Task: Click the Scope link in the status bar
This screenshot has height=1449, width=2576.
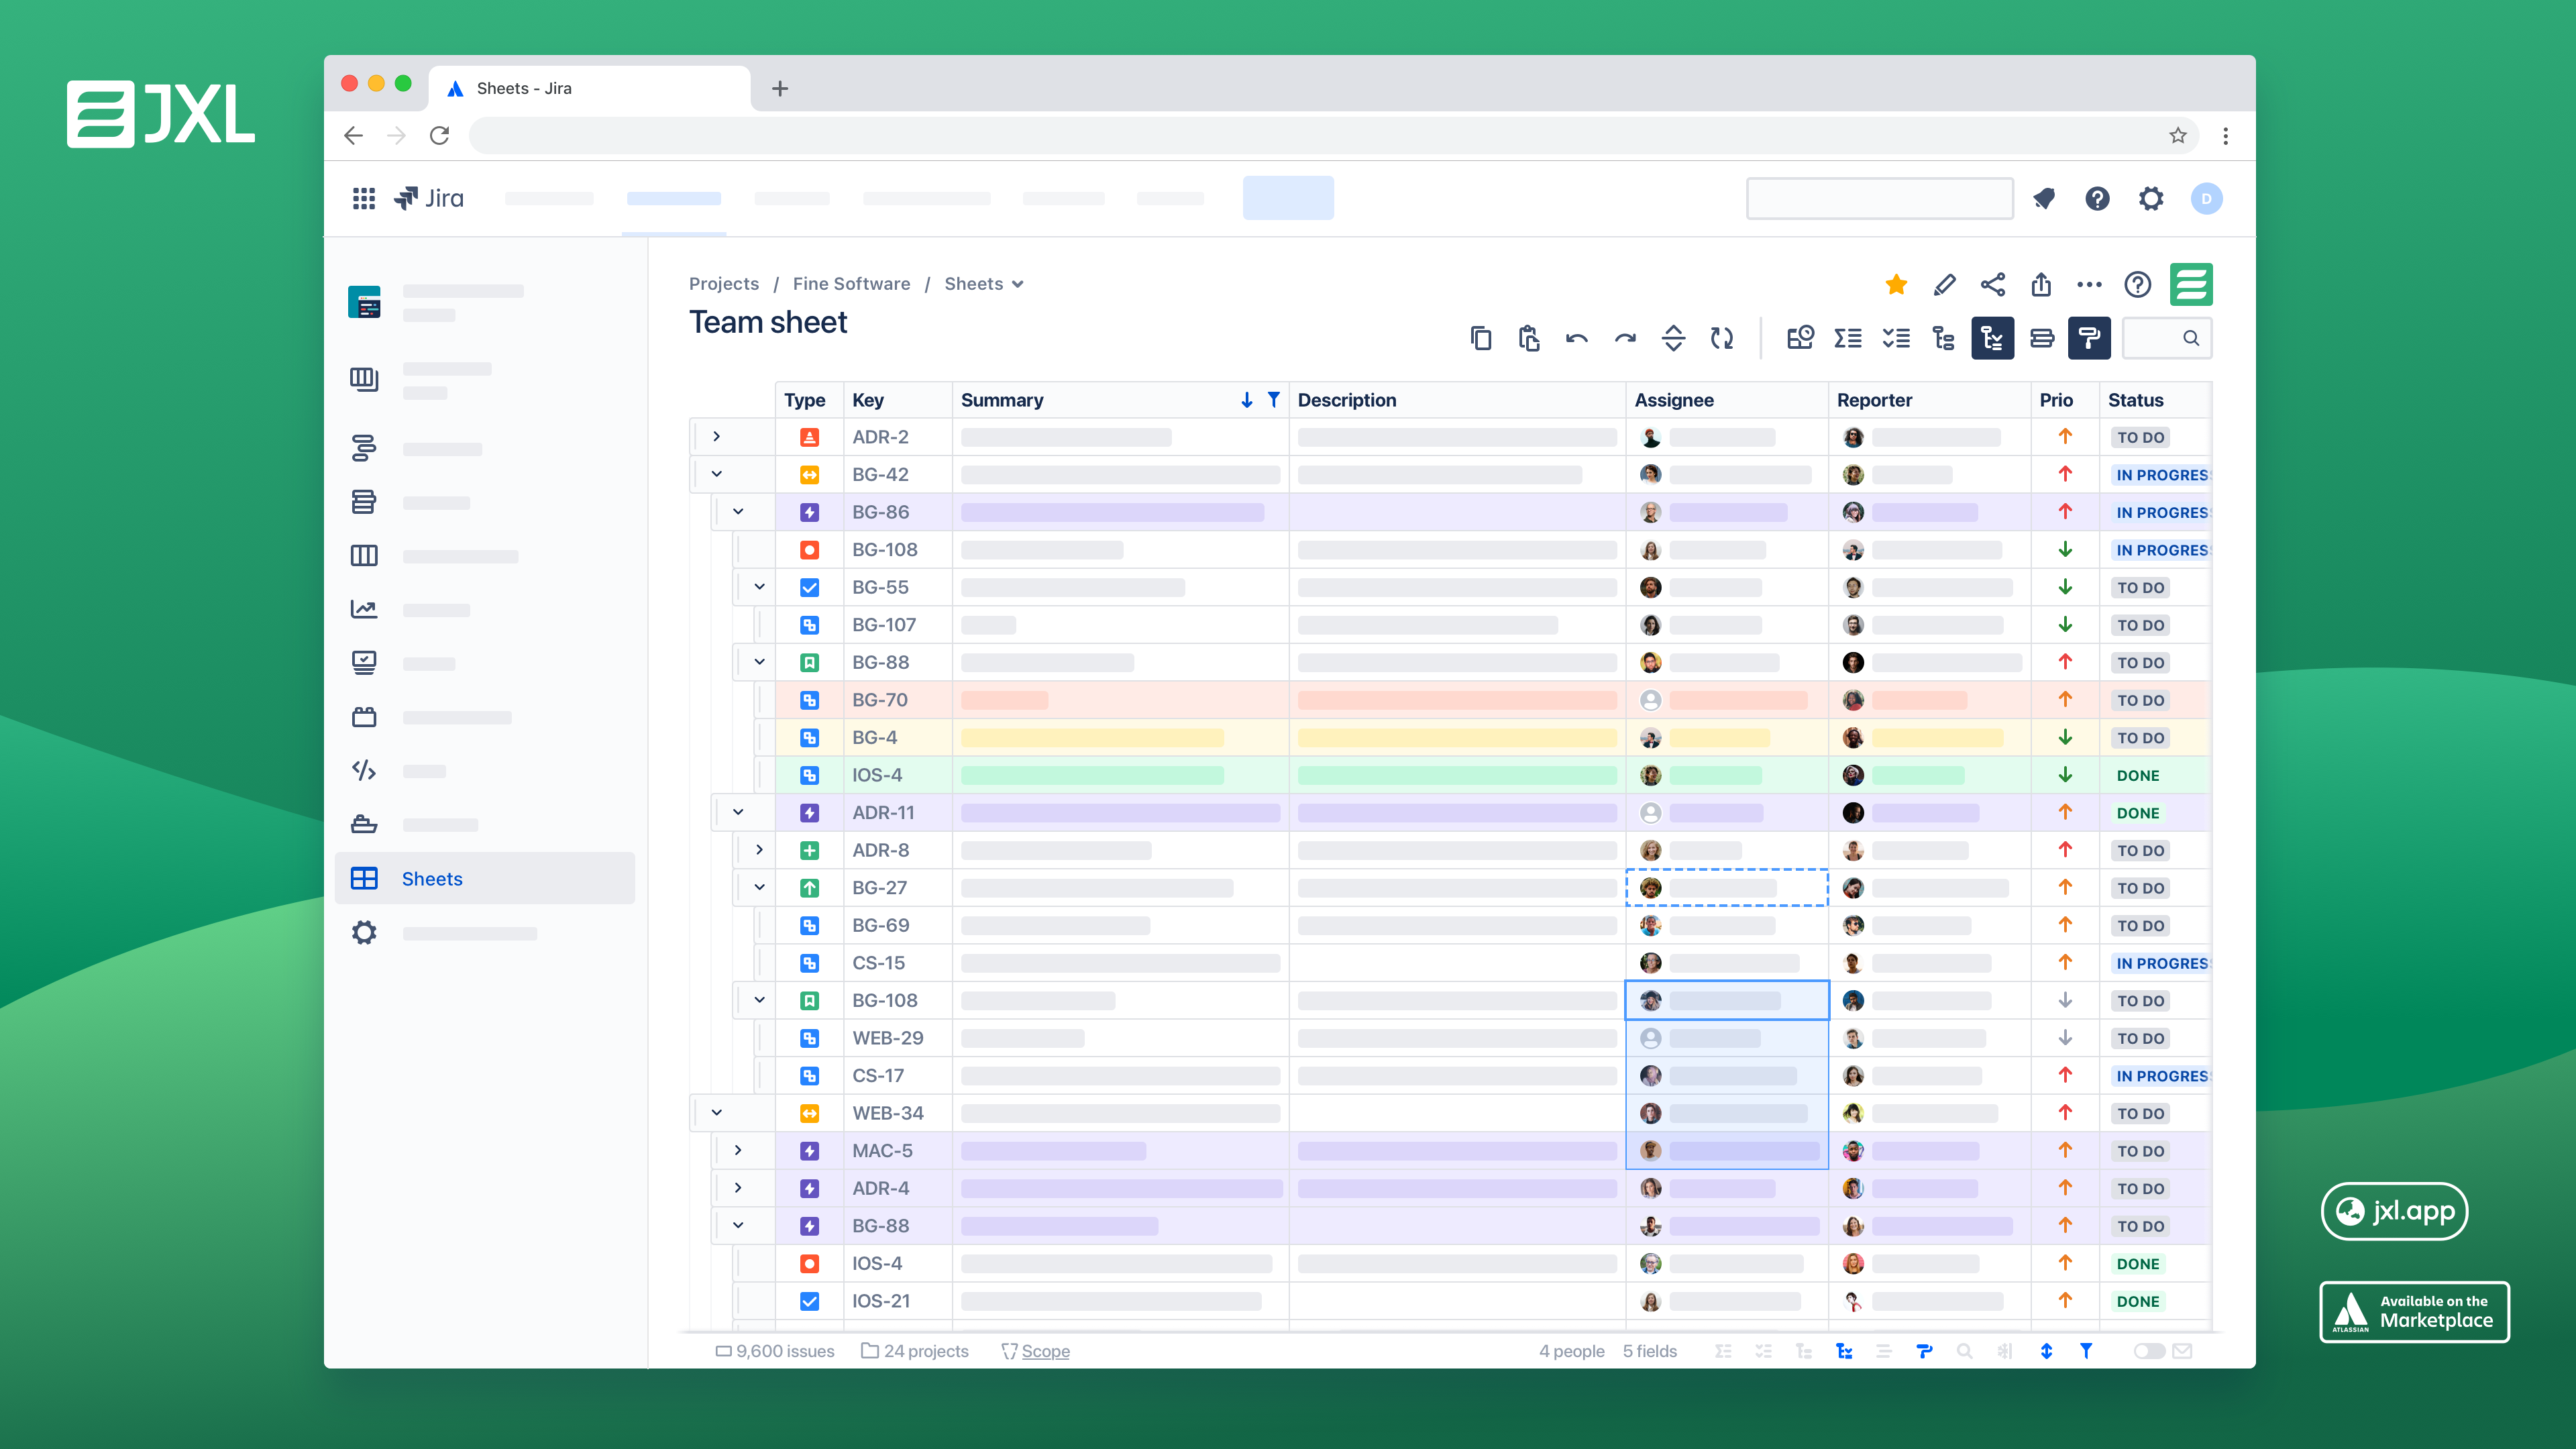Action: [1046, 1351]
